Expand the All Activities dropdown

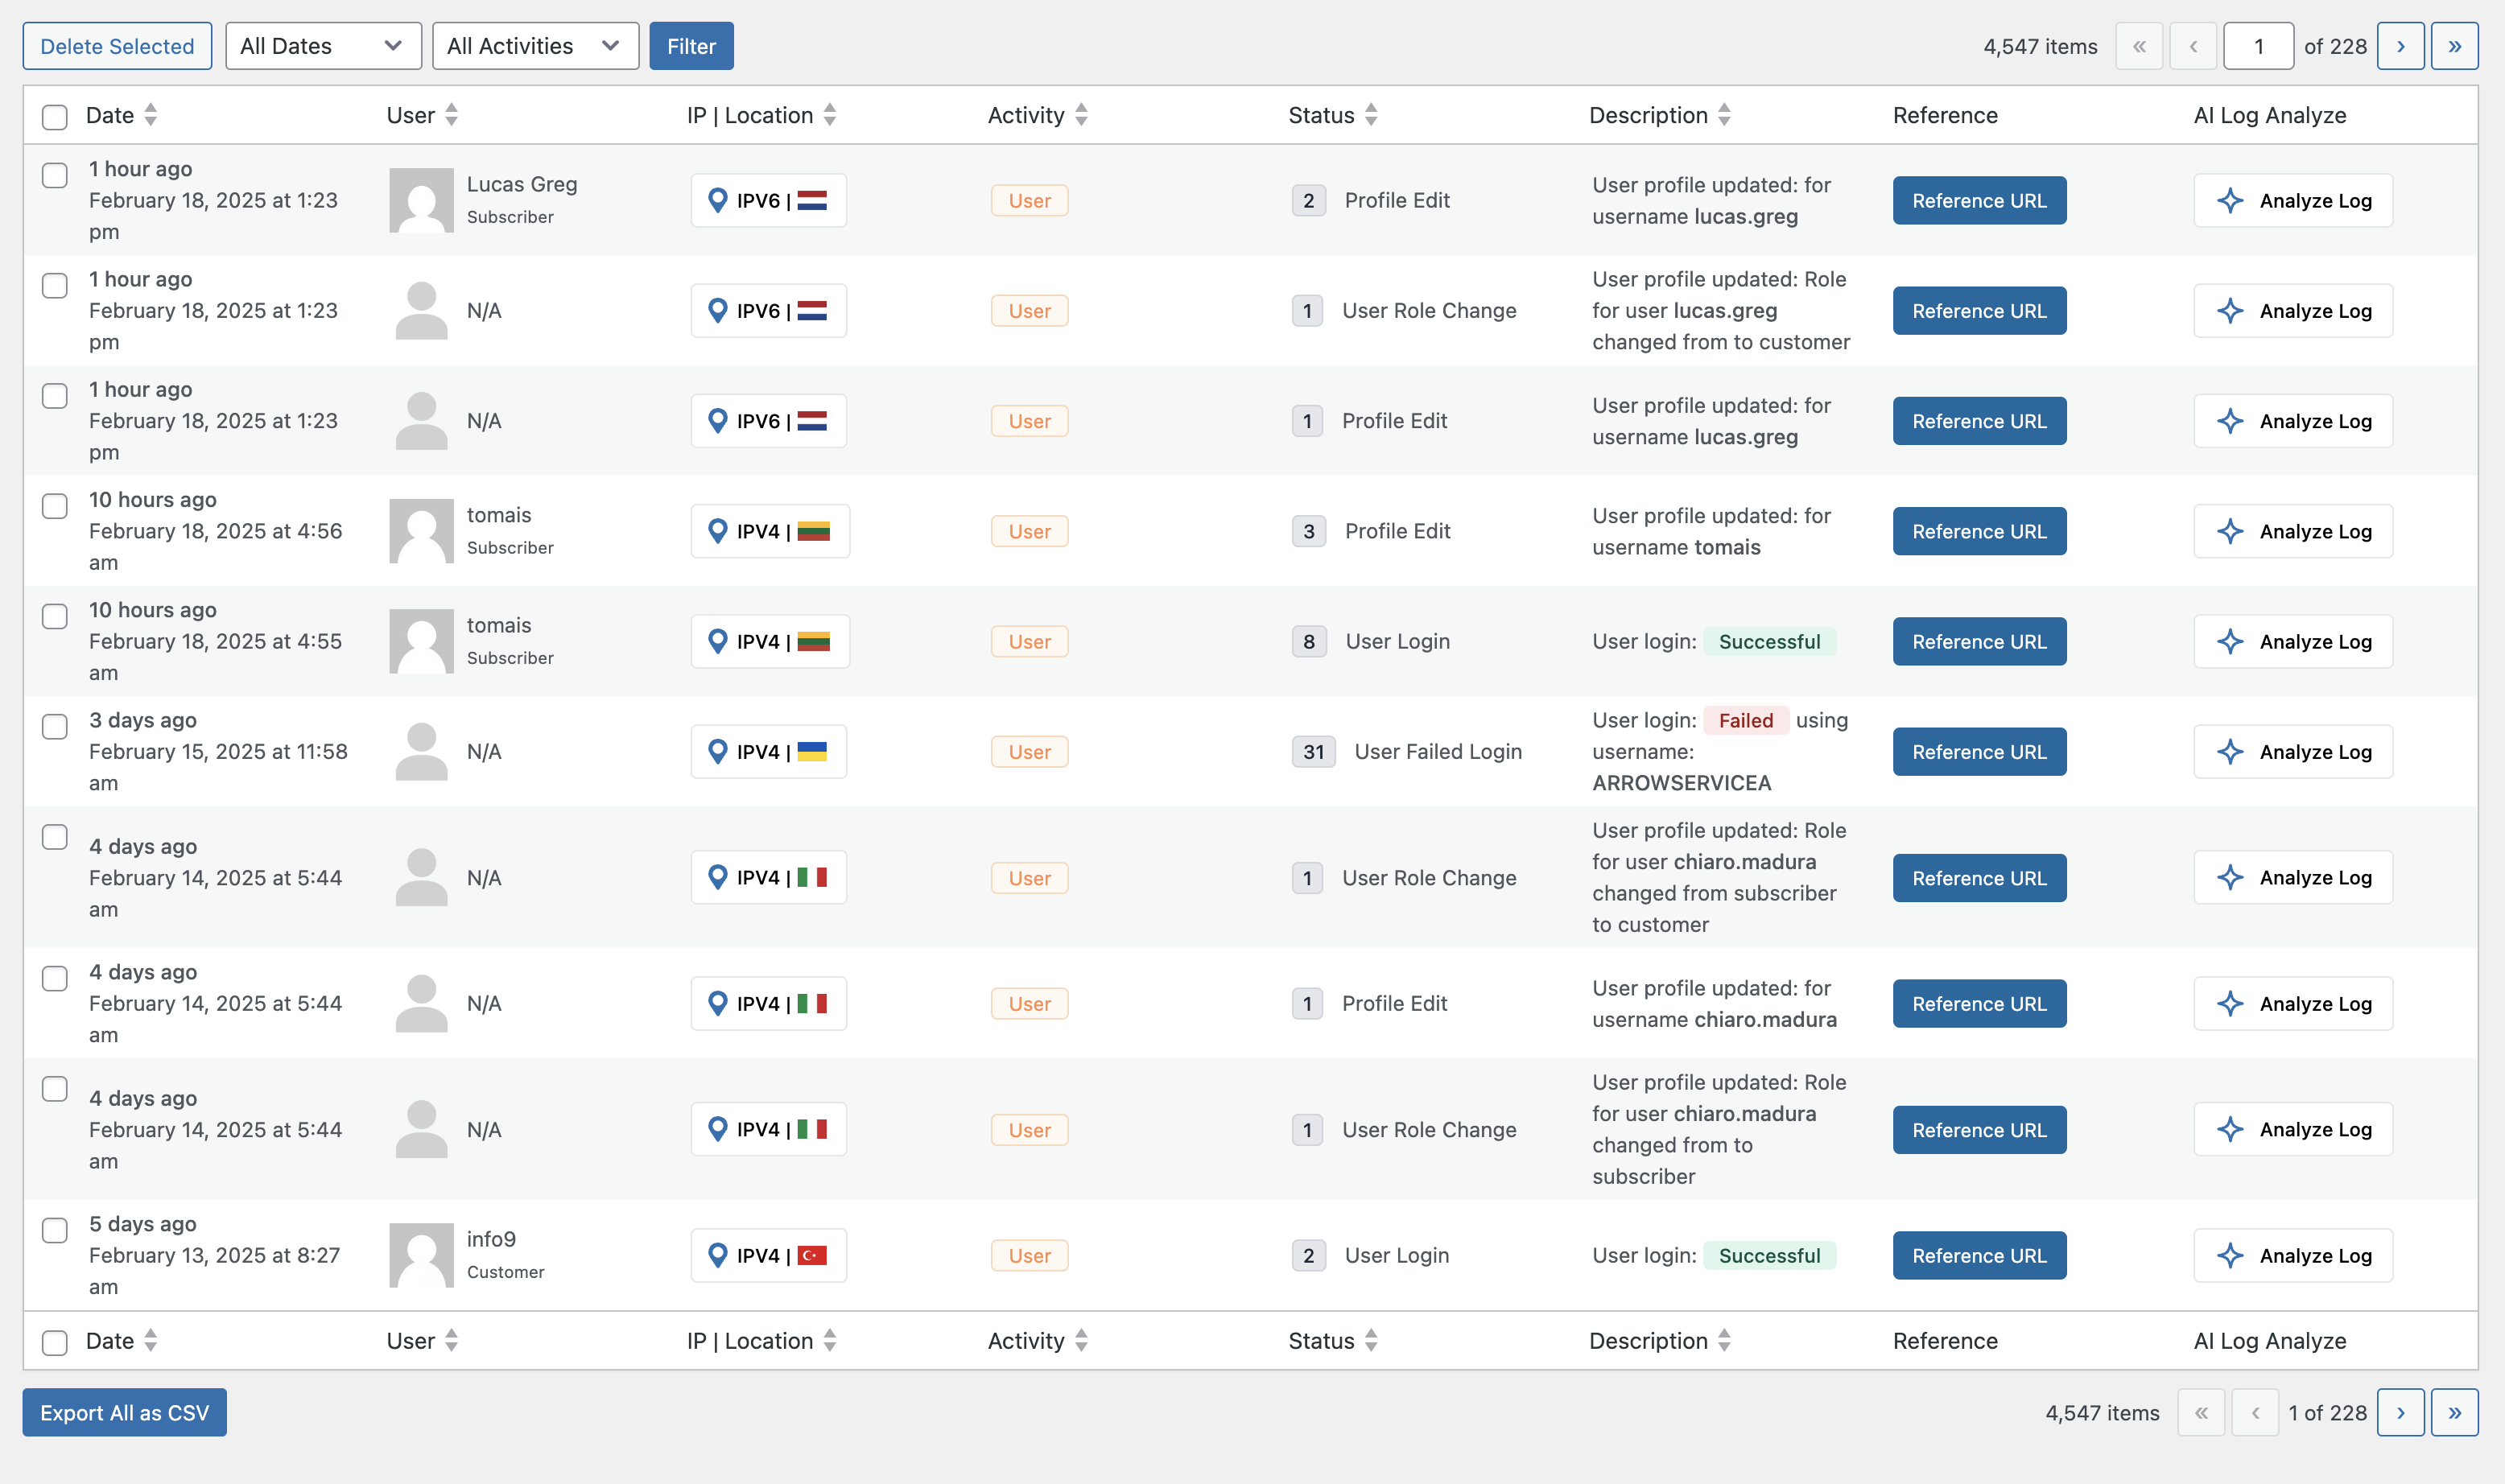[x=535, y=46]
